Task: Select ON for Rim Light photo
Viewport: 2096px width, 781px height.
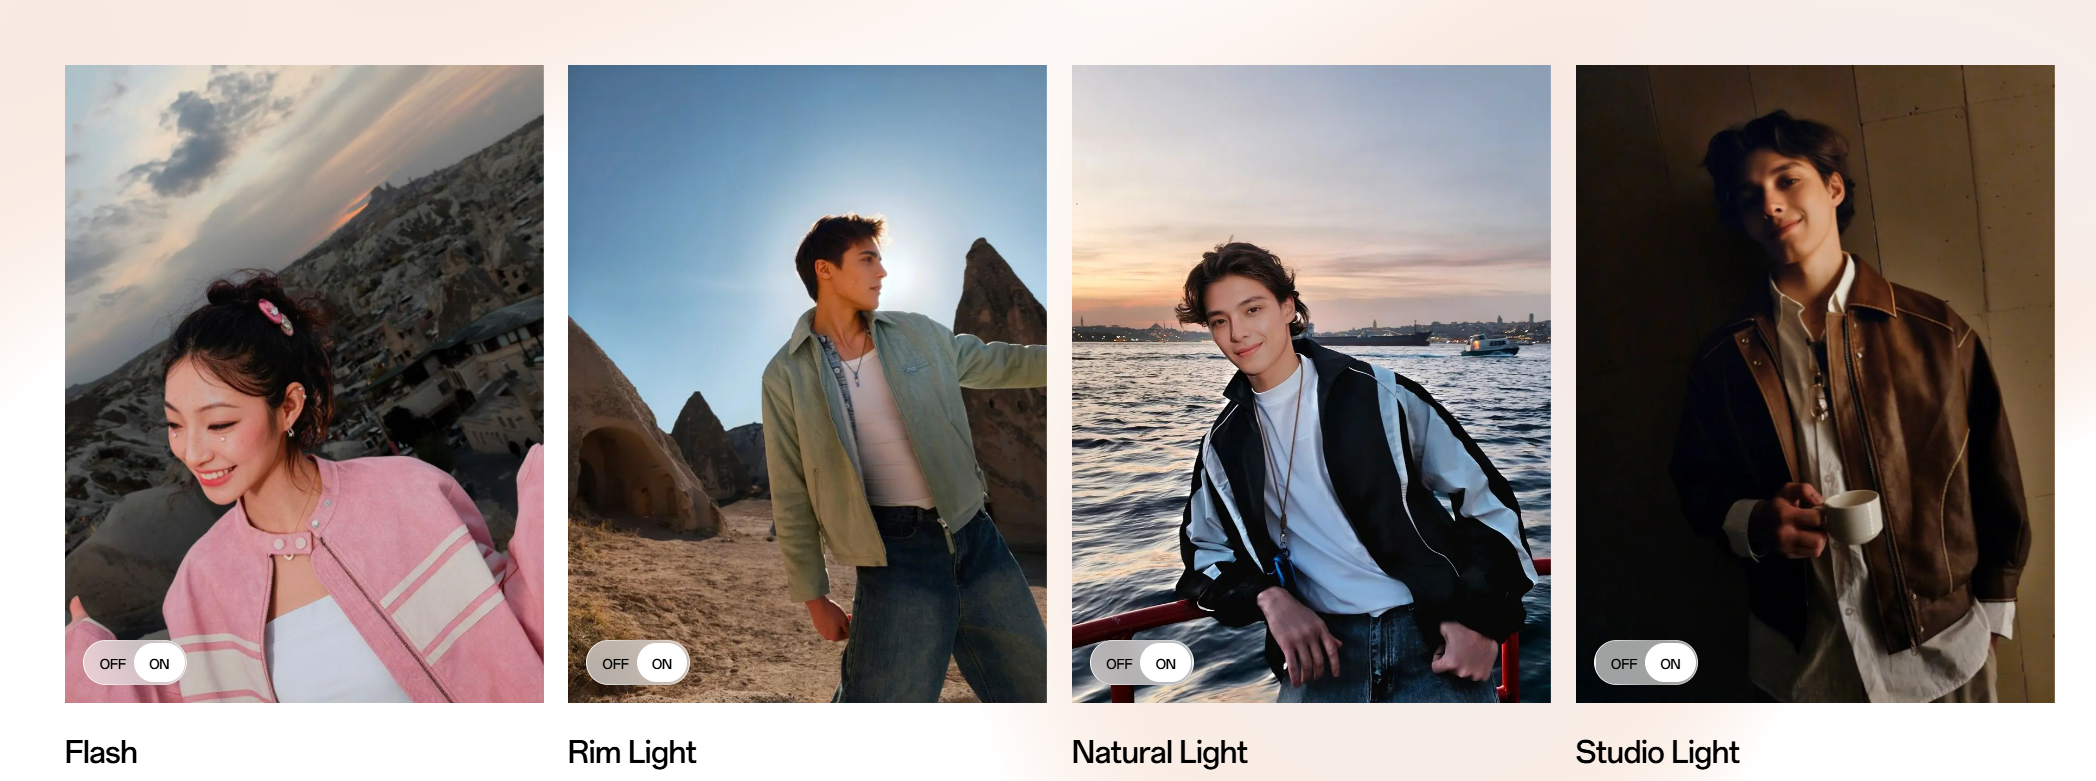Action: pyautogui.click(x=662, y=664)
